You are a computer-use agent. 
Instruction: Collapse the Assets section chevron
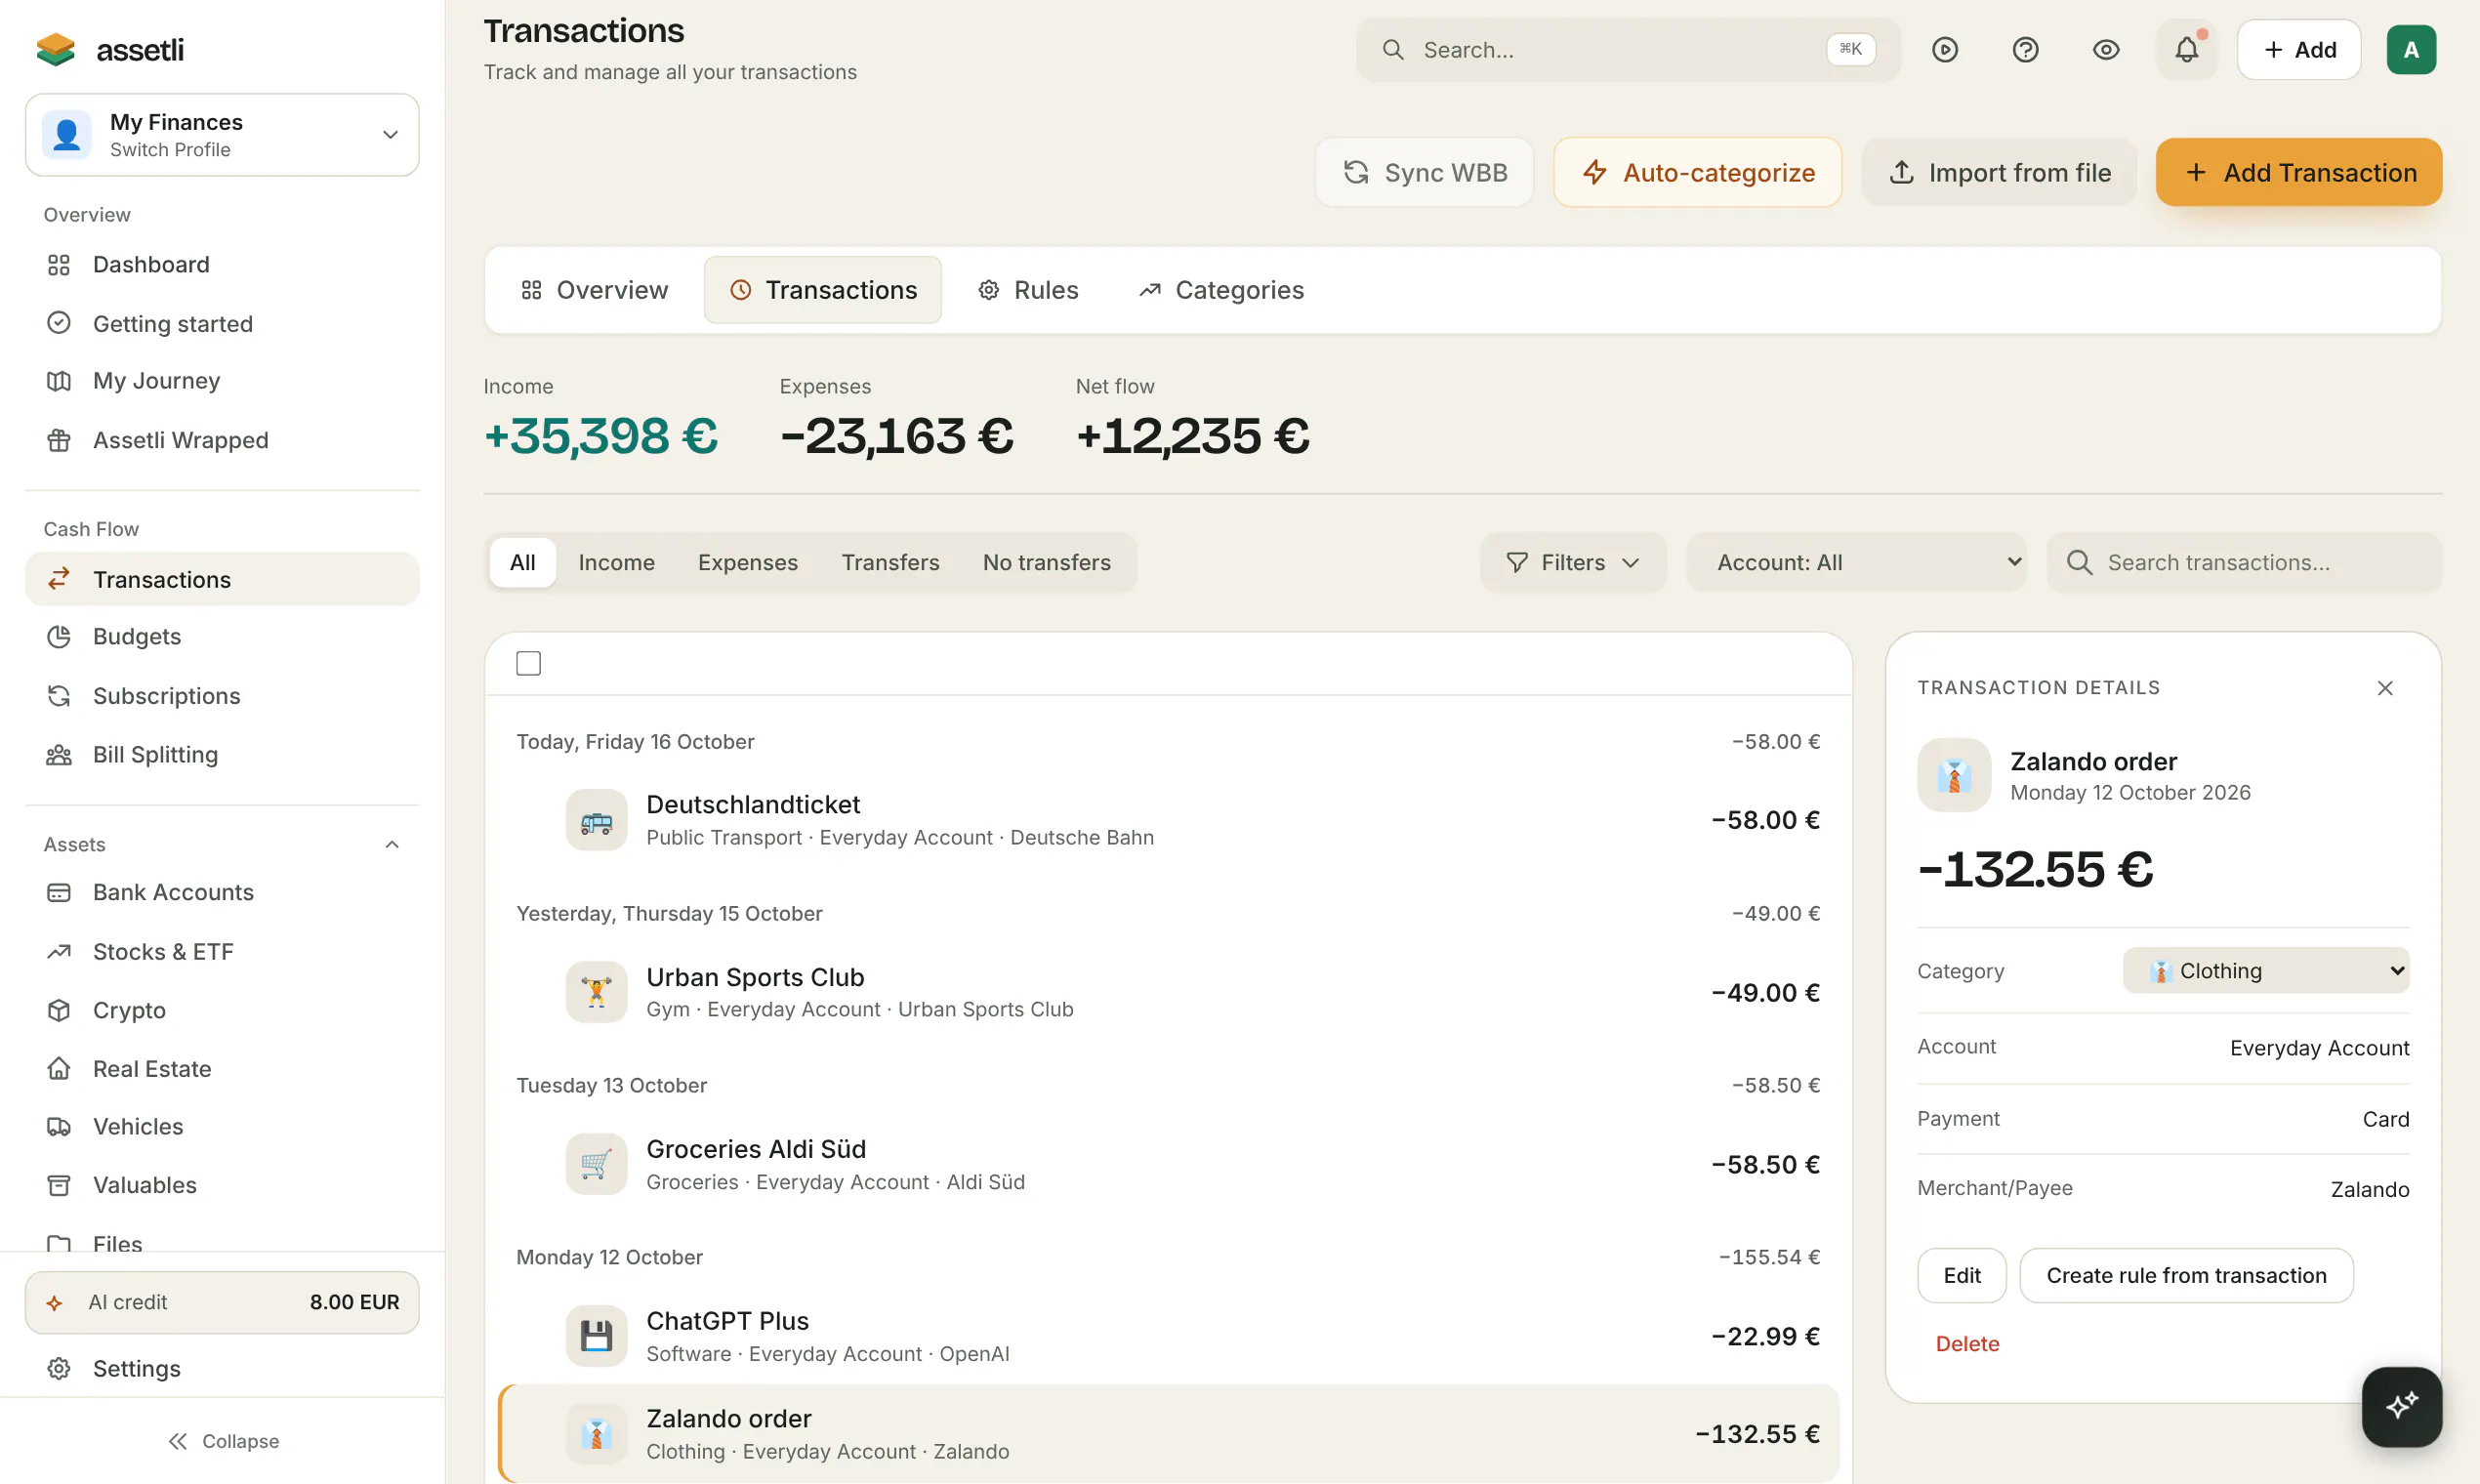coord(392,844)
